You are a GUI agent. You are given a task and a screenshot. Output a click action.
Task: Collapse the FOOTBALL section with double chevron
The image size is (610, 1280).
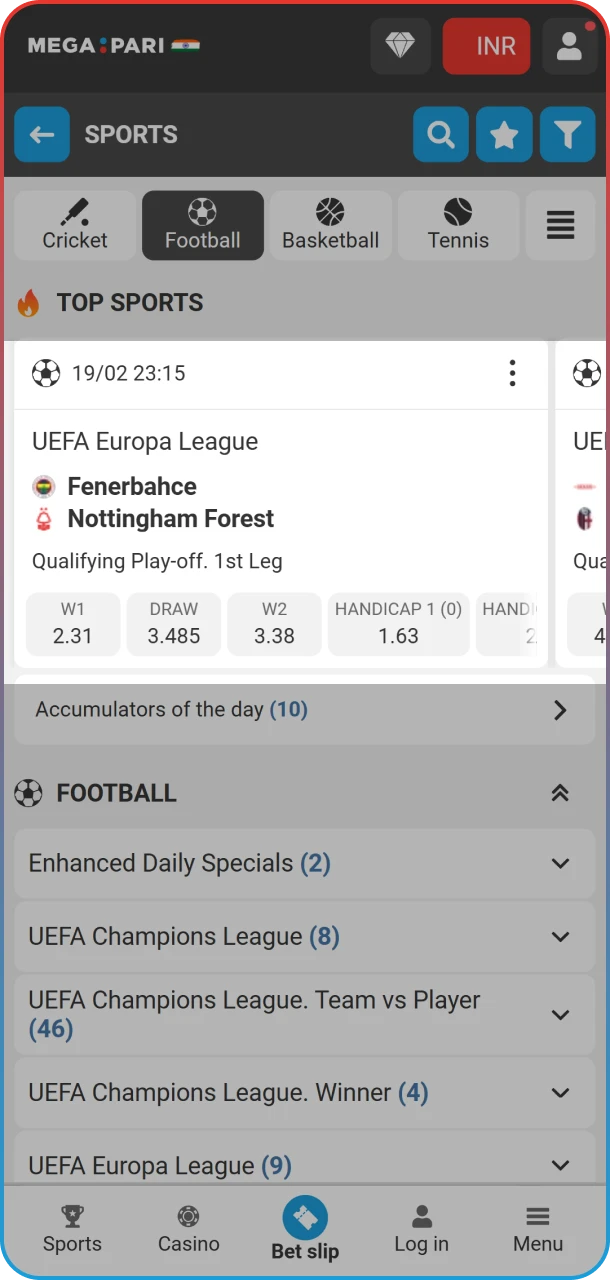(561, 793)
